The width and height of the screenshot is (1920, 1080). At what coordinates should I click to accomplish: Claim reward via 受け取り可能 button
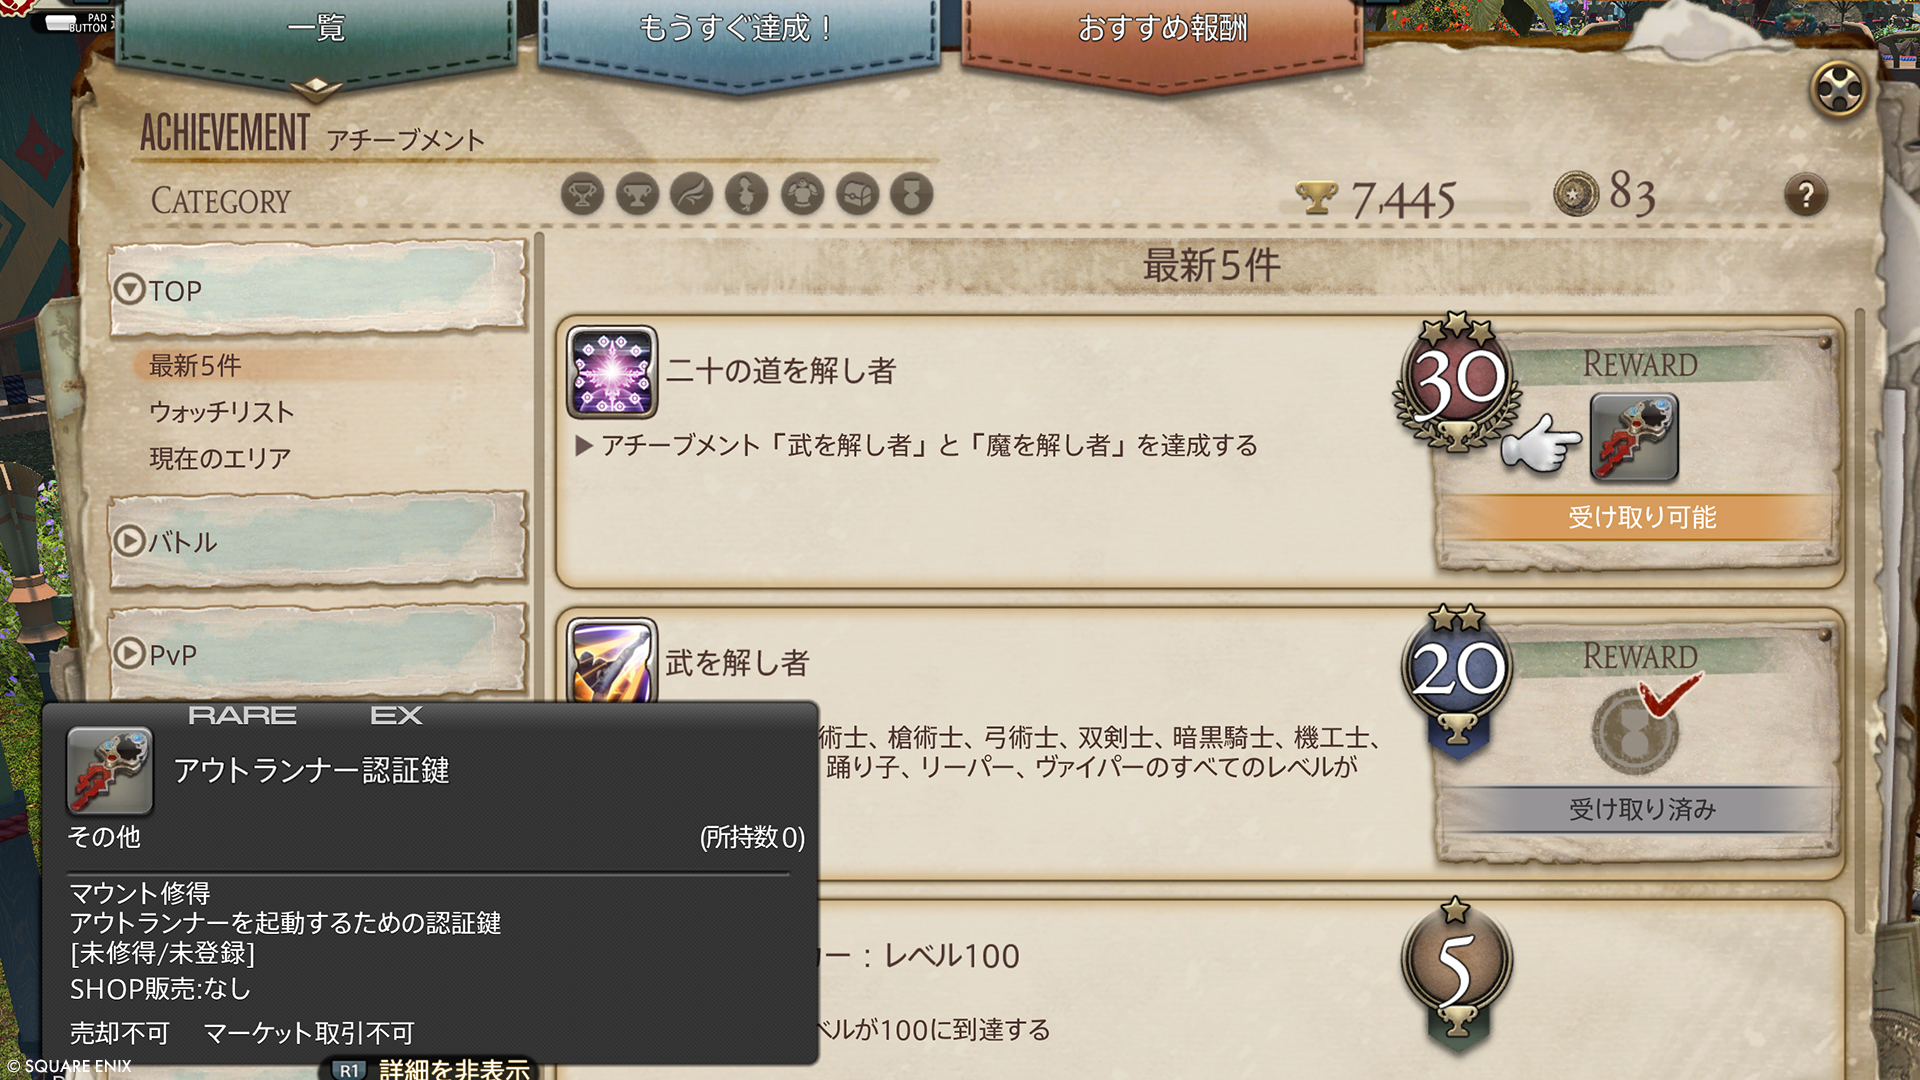coord(1641,517)
